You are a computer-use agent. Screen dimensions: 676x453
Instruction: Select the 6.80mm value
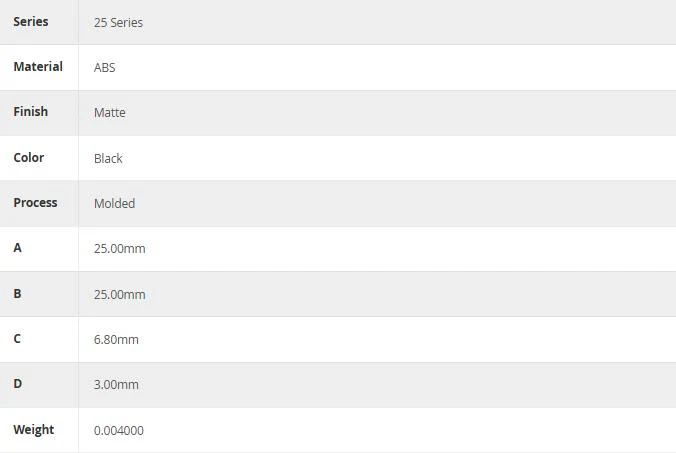116,340
